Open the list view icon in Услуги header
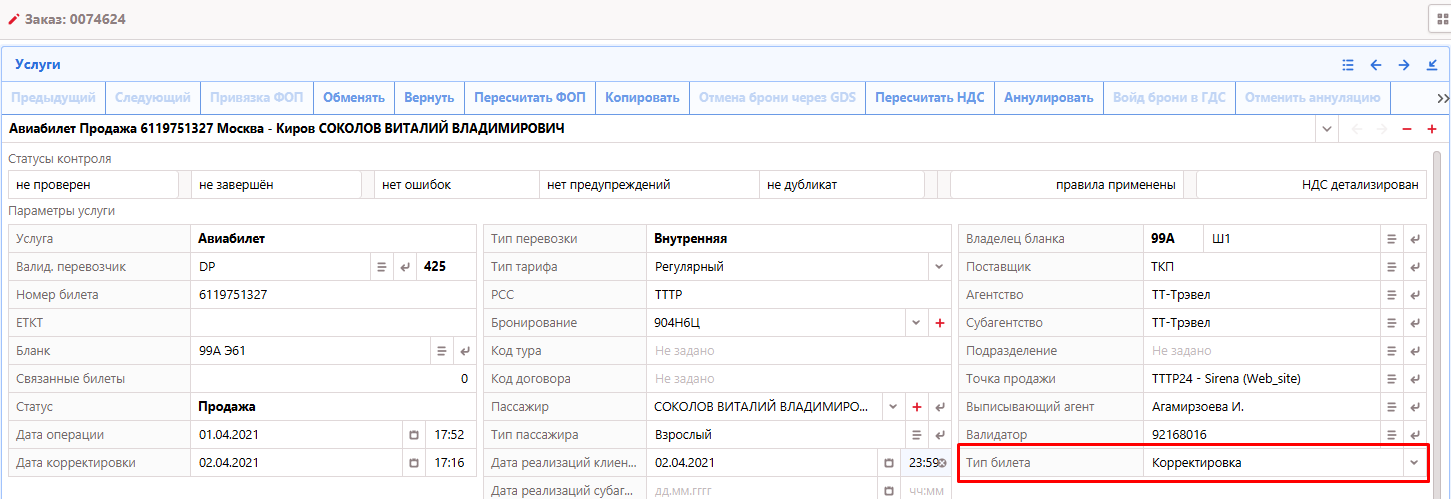Image resolution: width=1451 pixels, height=499 pixels. (1348, 65)
